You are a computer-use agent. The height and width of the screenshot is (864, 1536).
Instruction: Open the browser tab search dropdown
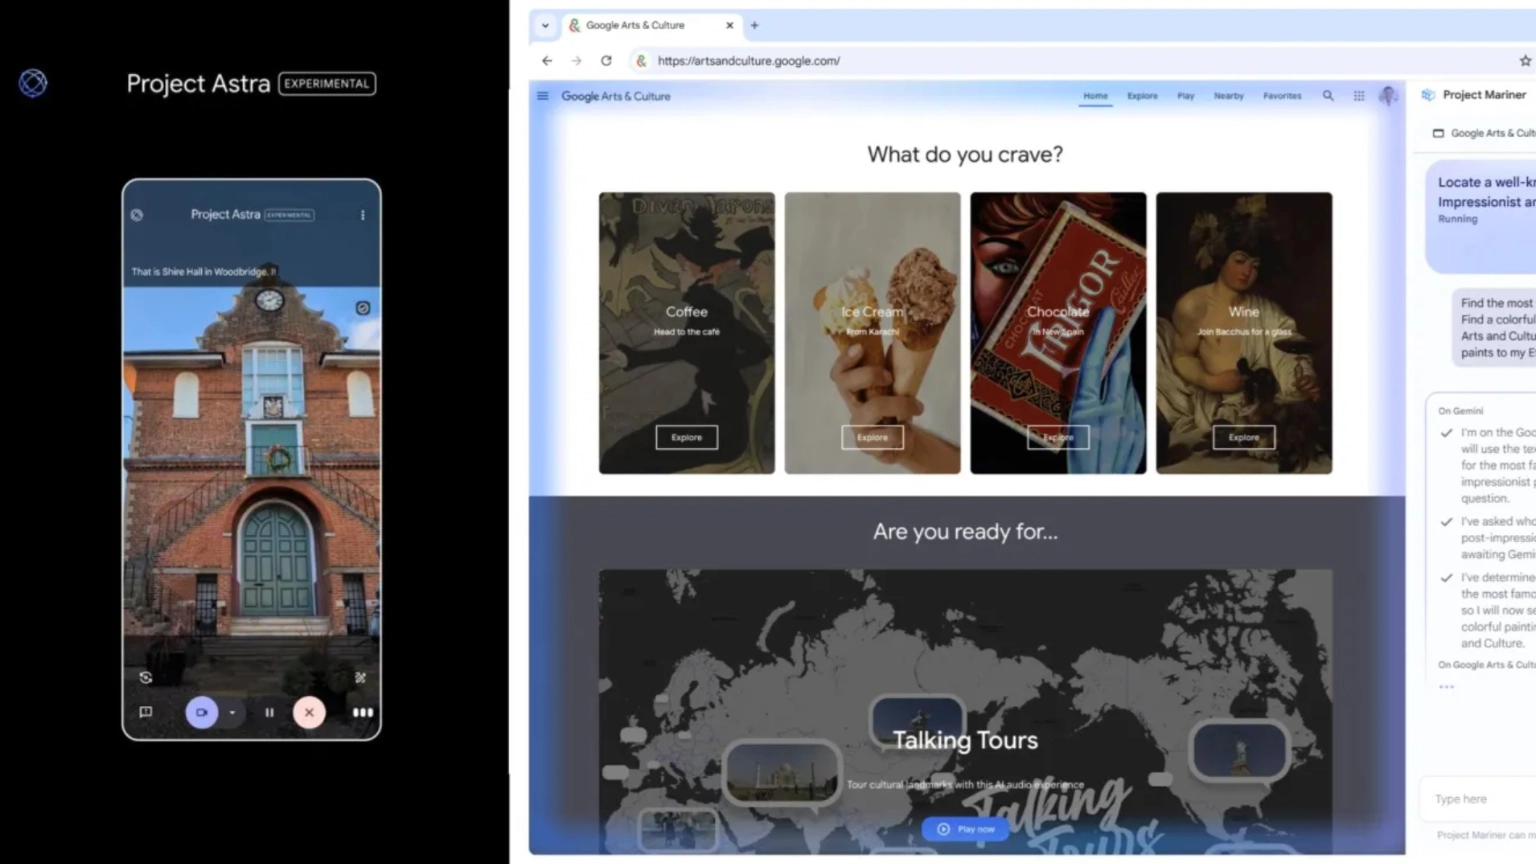(545, 26)
